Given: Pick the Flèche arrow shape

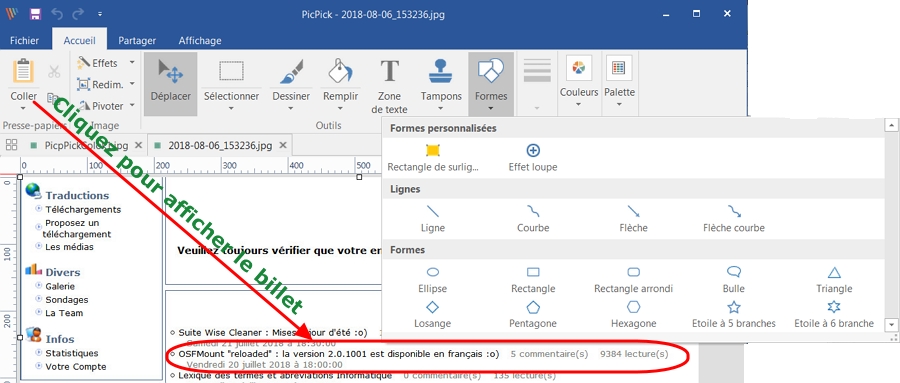Looking at the screenshot, I should pyautogui.click(x=634, y=219).
